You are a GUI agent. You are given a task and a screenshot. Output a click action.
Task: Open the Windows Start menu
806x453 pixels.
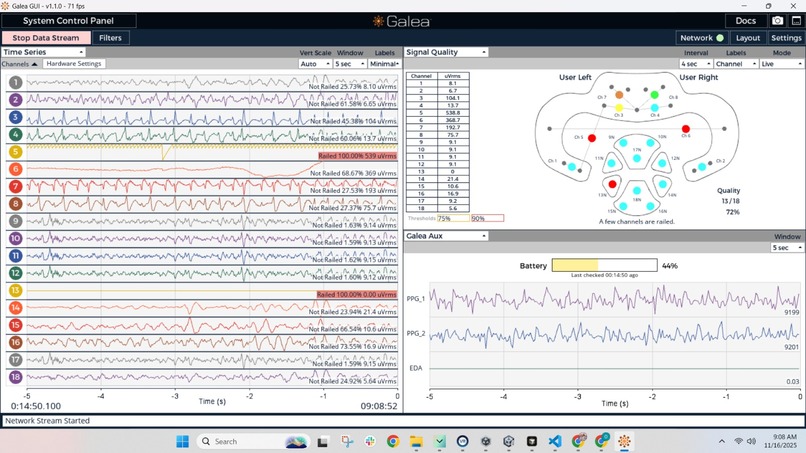tap(182, 441)
